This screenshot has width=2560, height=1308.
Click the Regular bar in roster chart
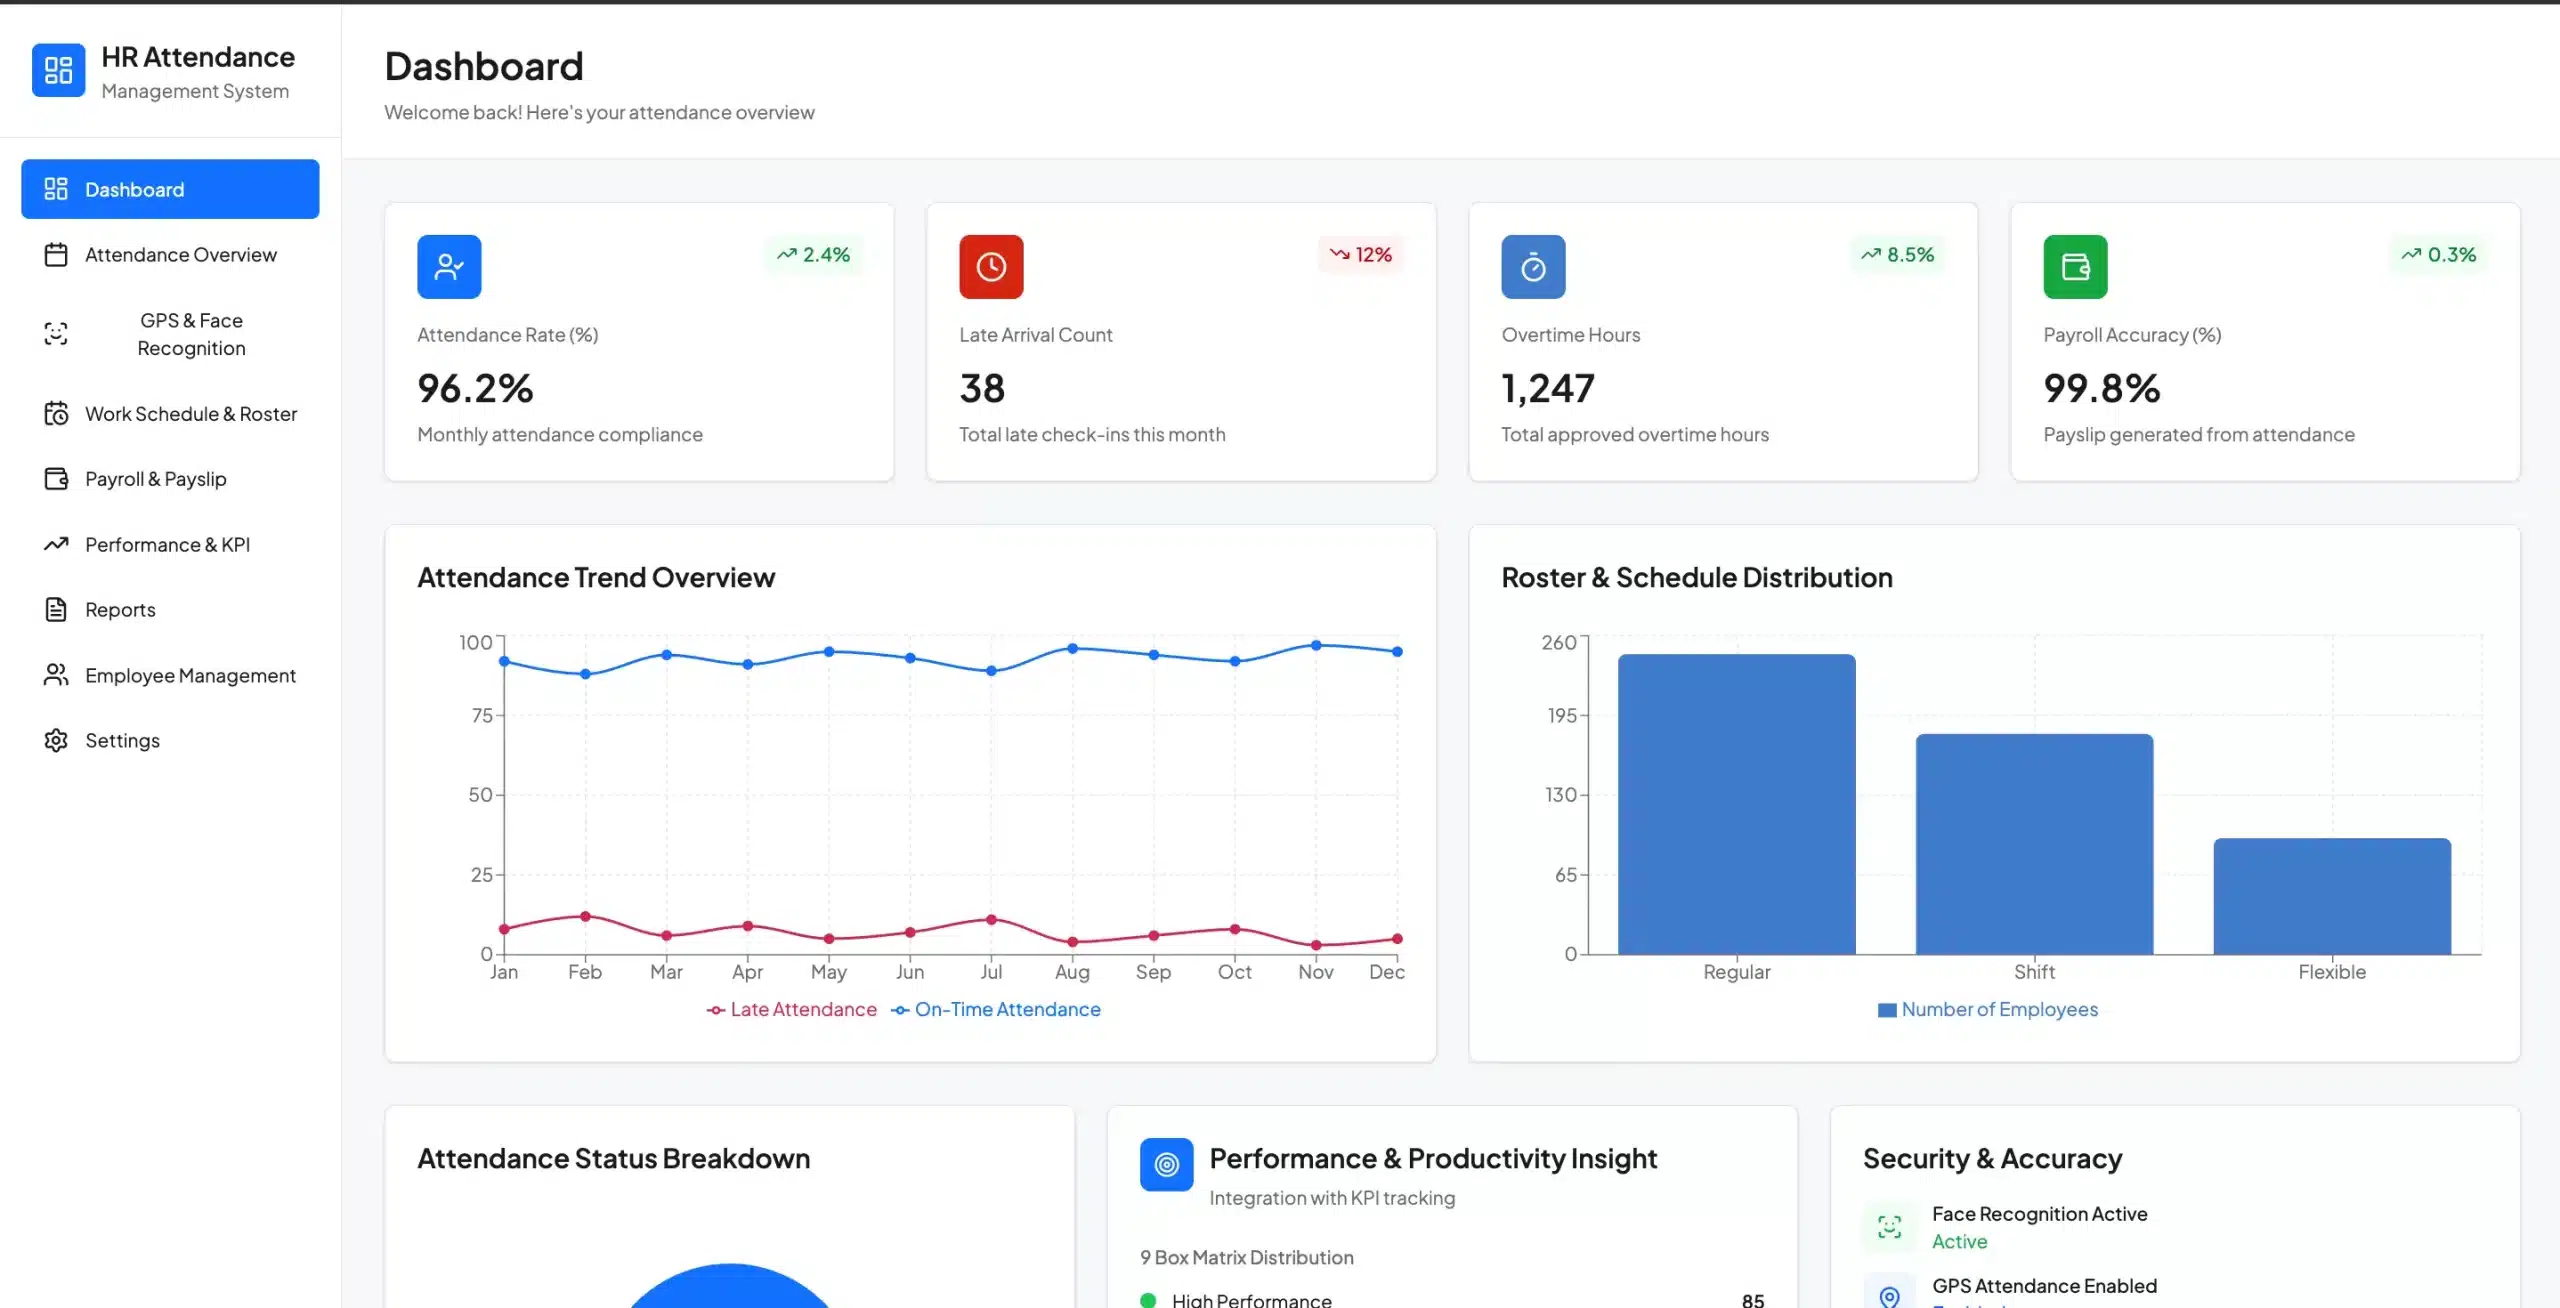pyautogui.click(x=1736, y=804)
